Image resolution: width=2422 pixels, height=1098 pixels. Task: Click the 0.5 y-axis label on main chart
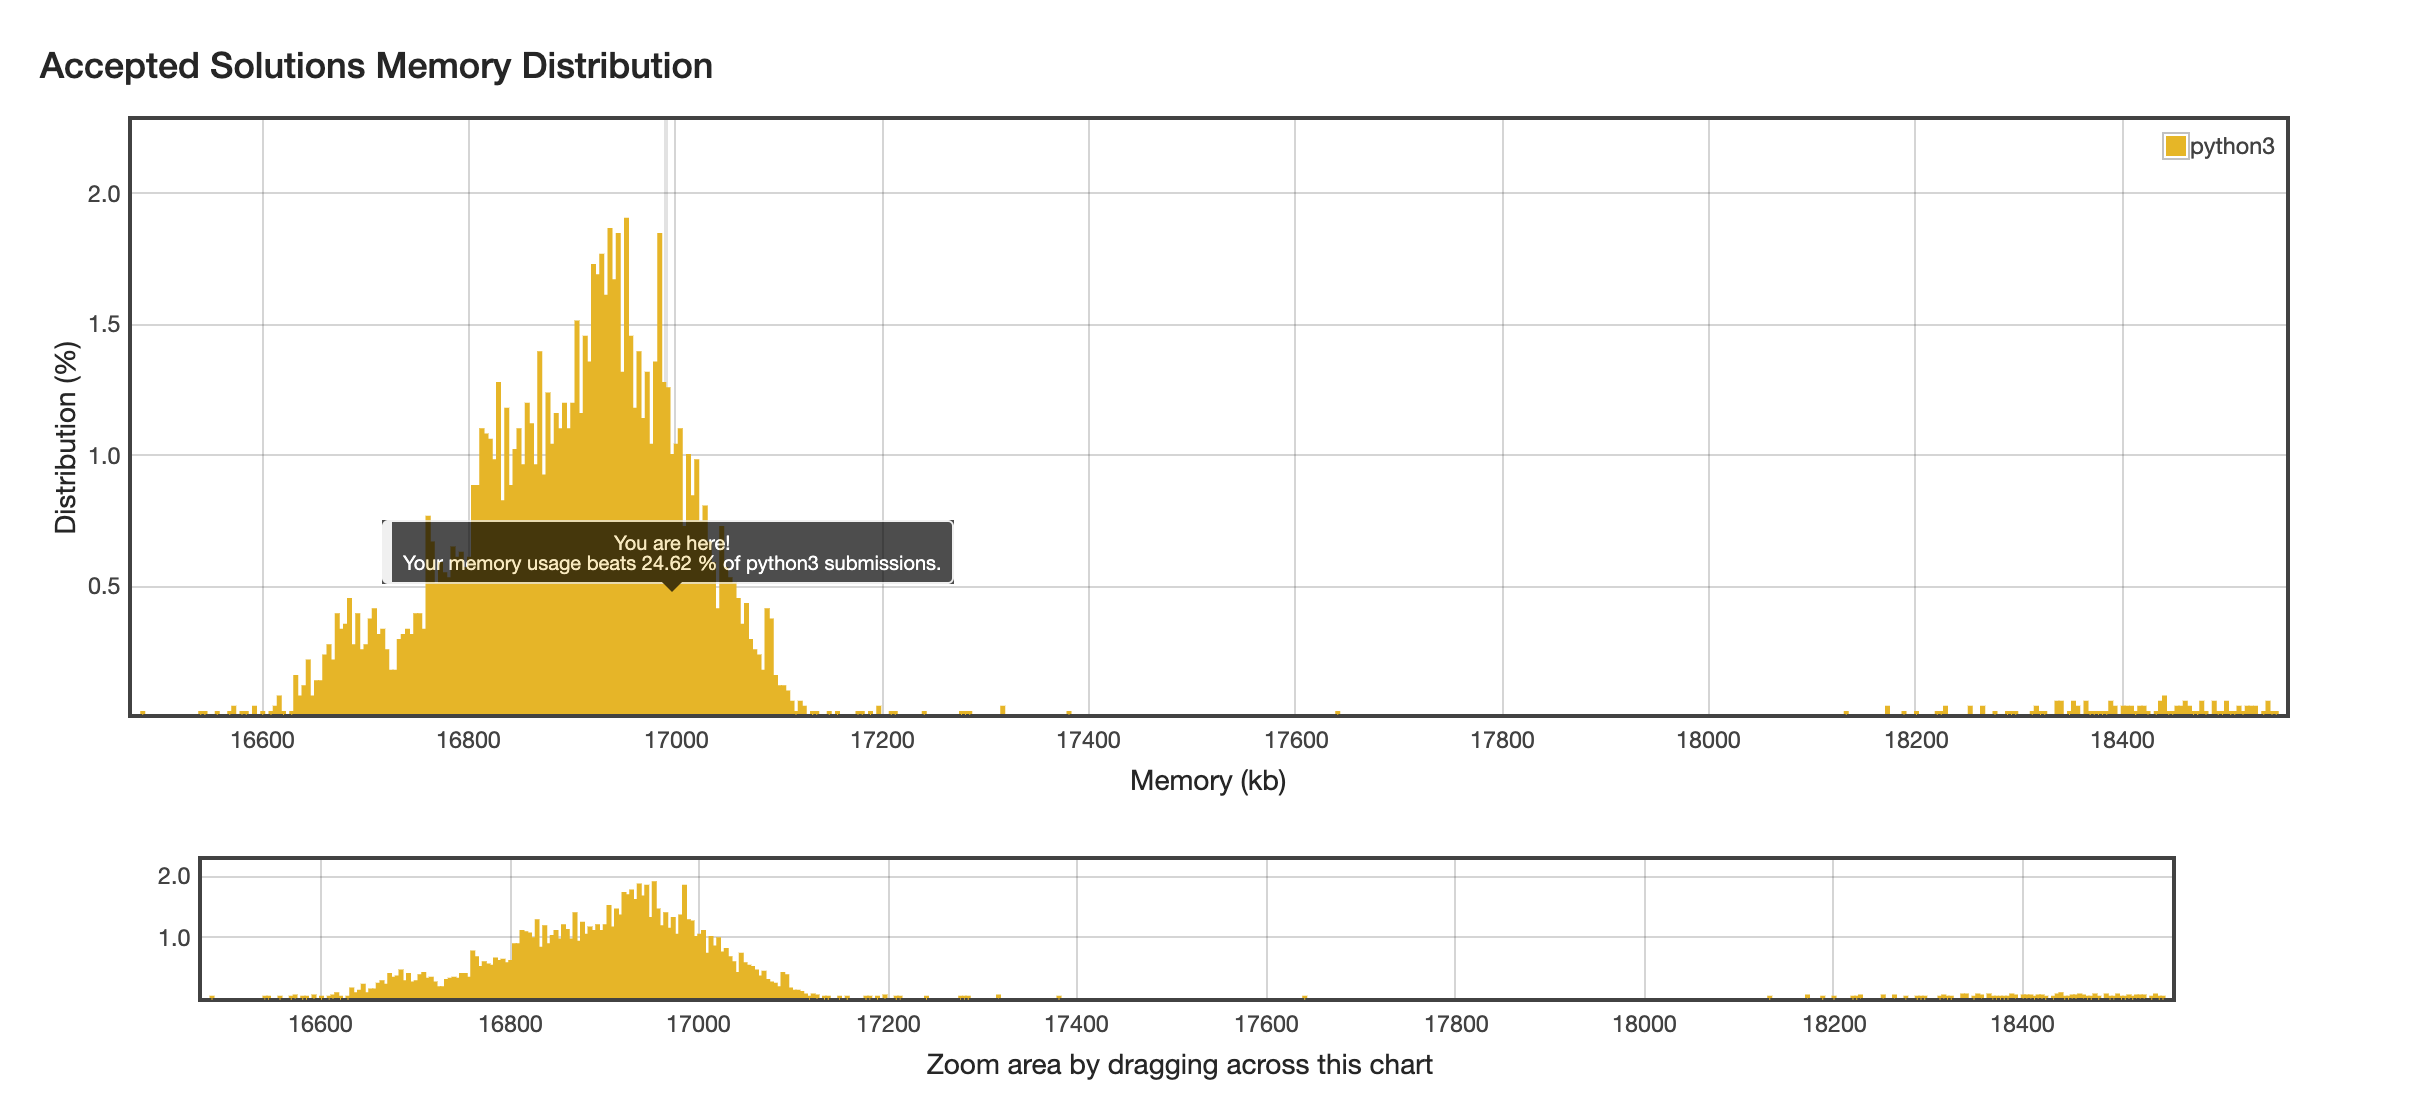[104, 586]
